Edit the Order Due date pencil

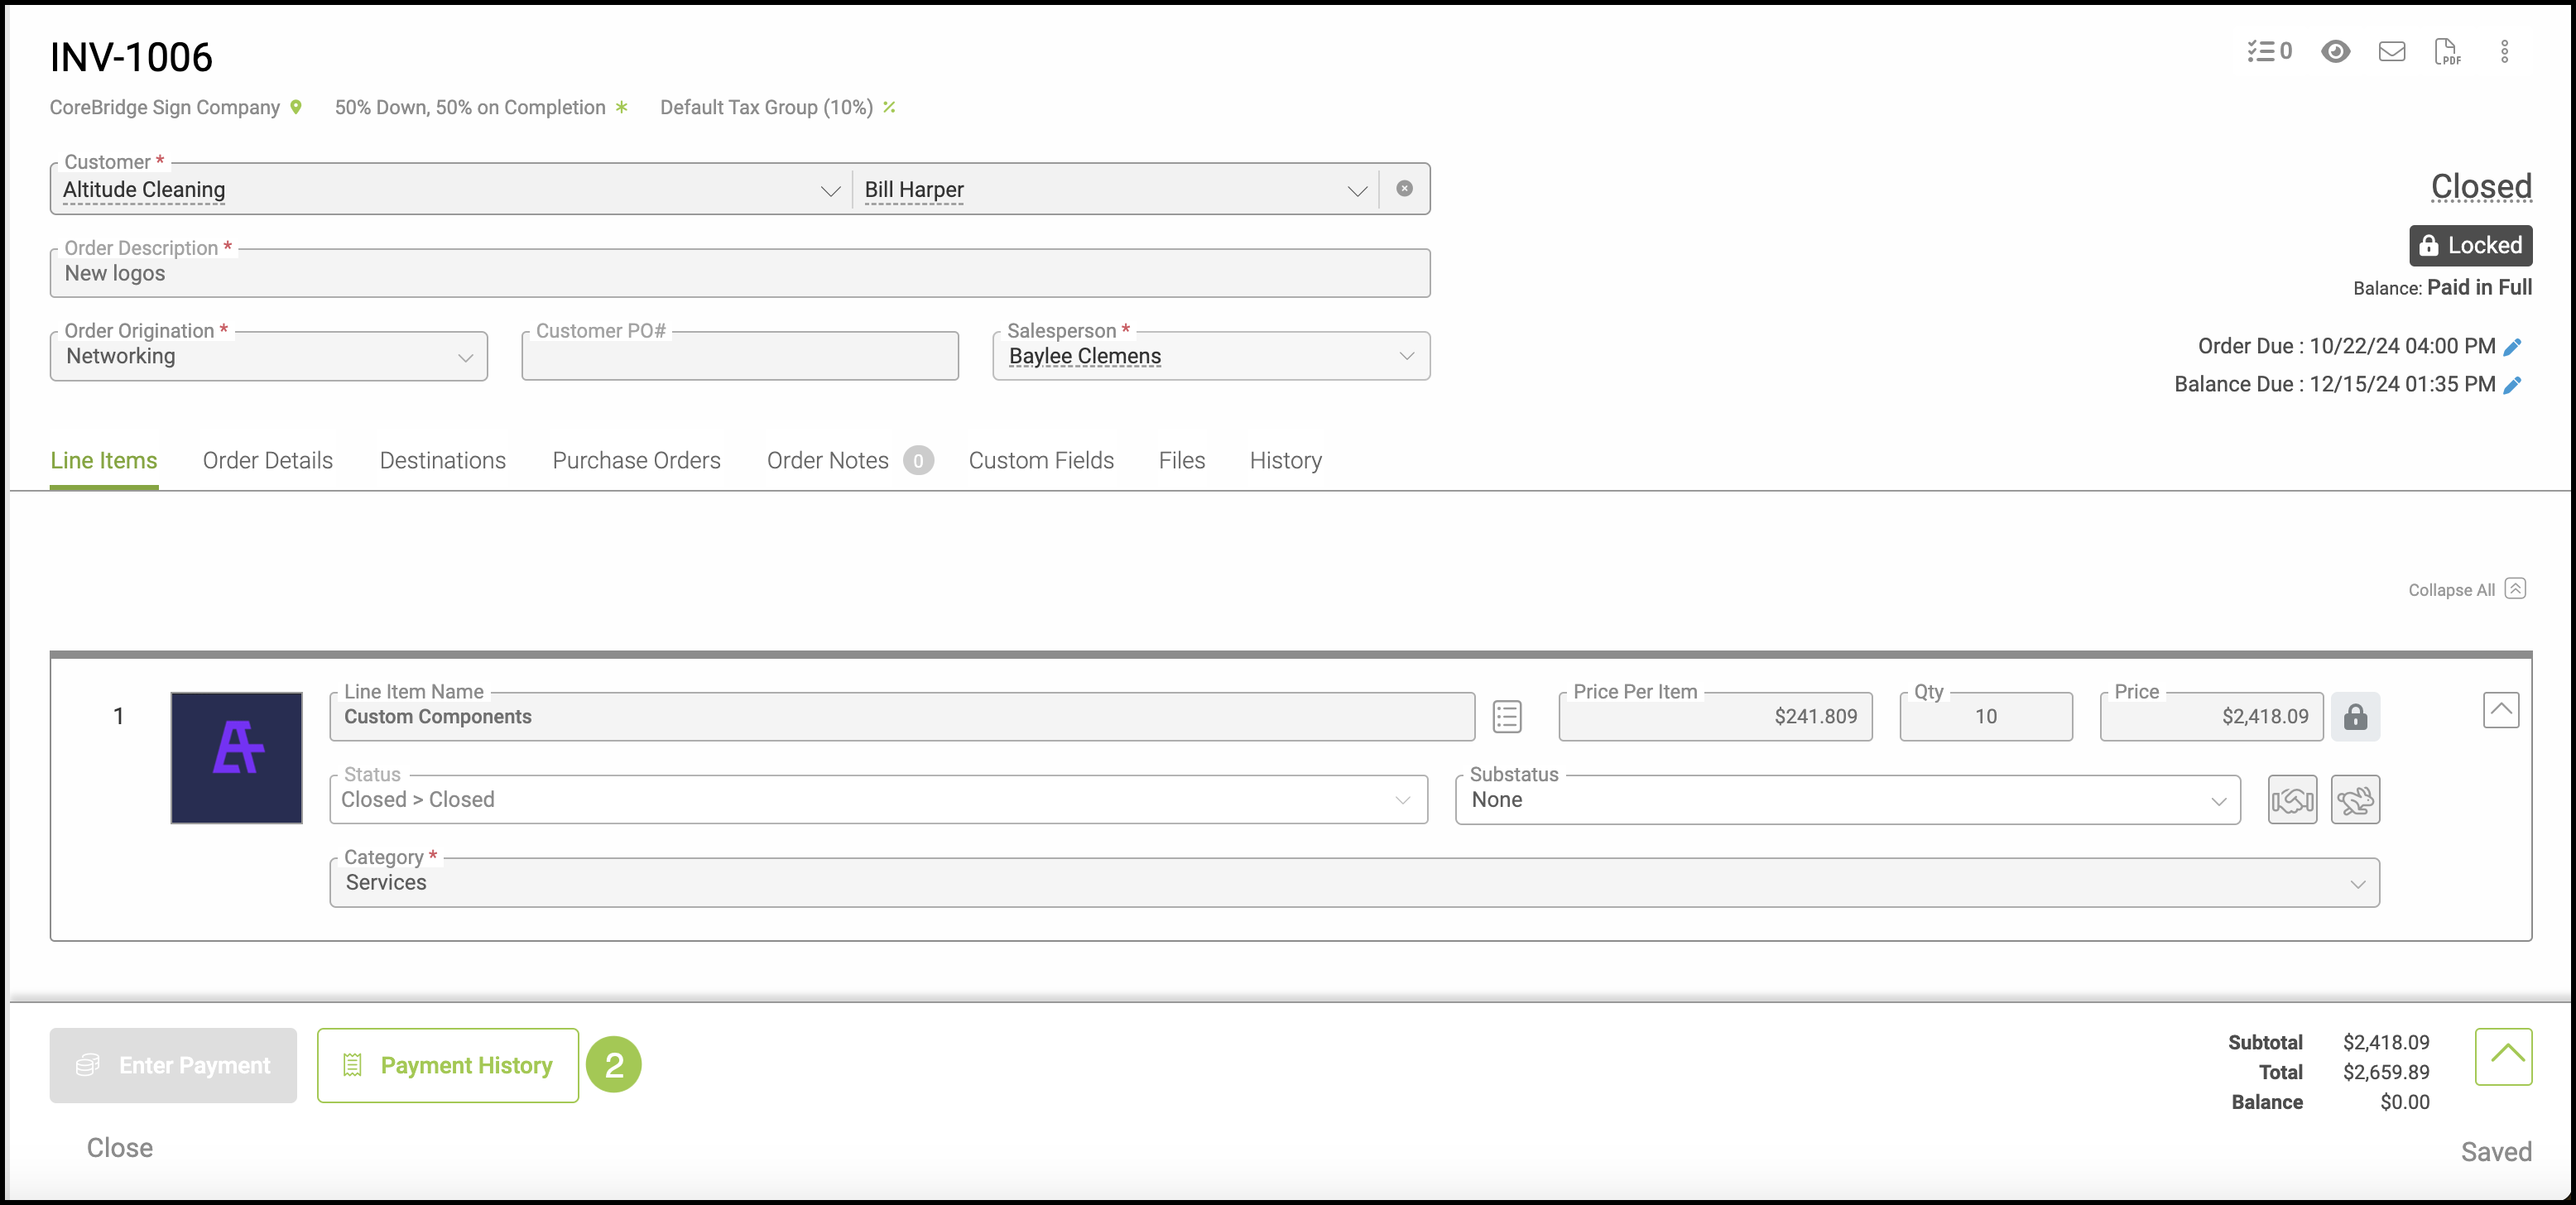click(x=2512, y=347)
